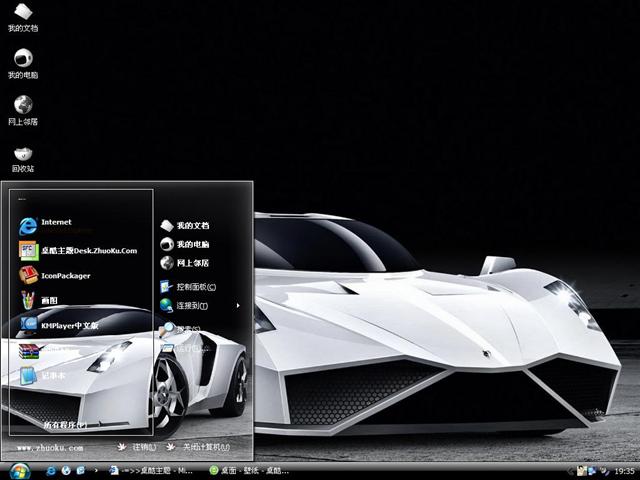The height and width of the screenshot is (480, 640).
Task: Open 画图 (Paint) in Start menu
Action: click(48, 300)
